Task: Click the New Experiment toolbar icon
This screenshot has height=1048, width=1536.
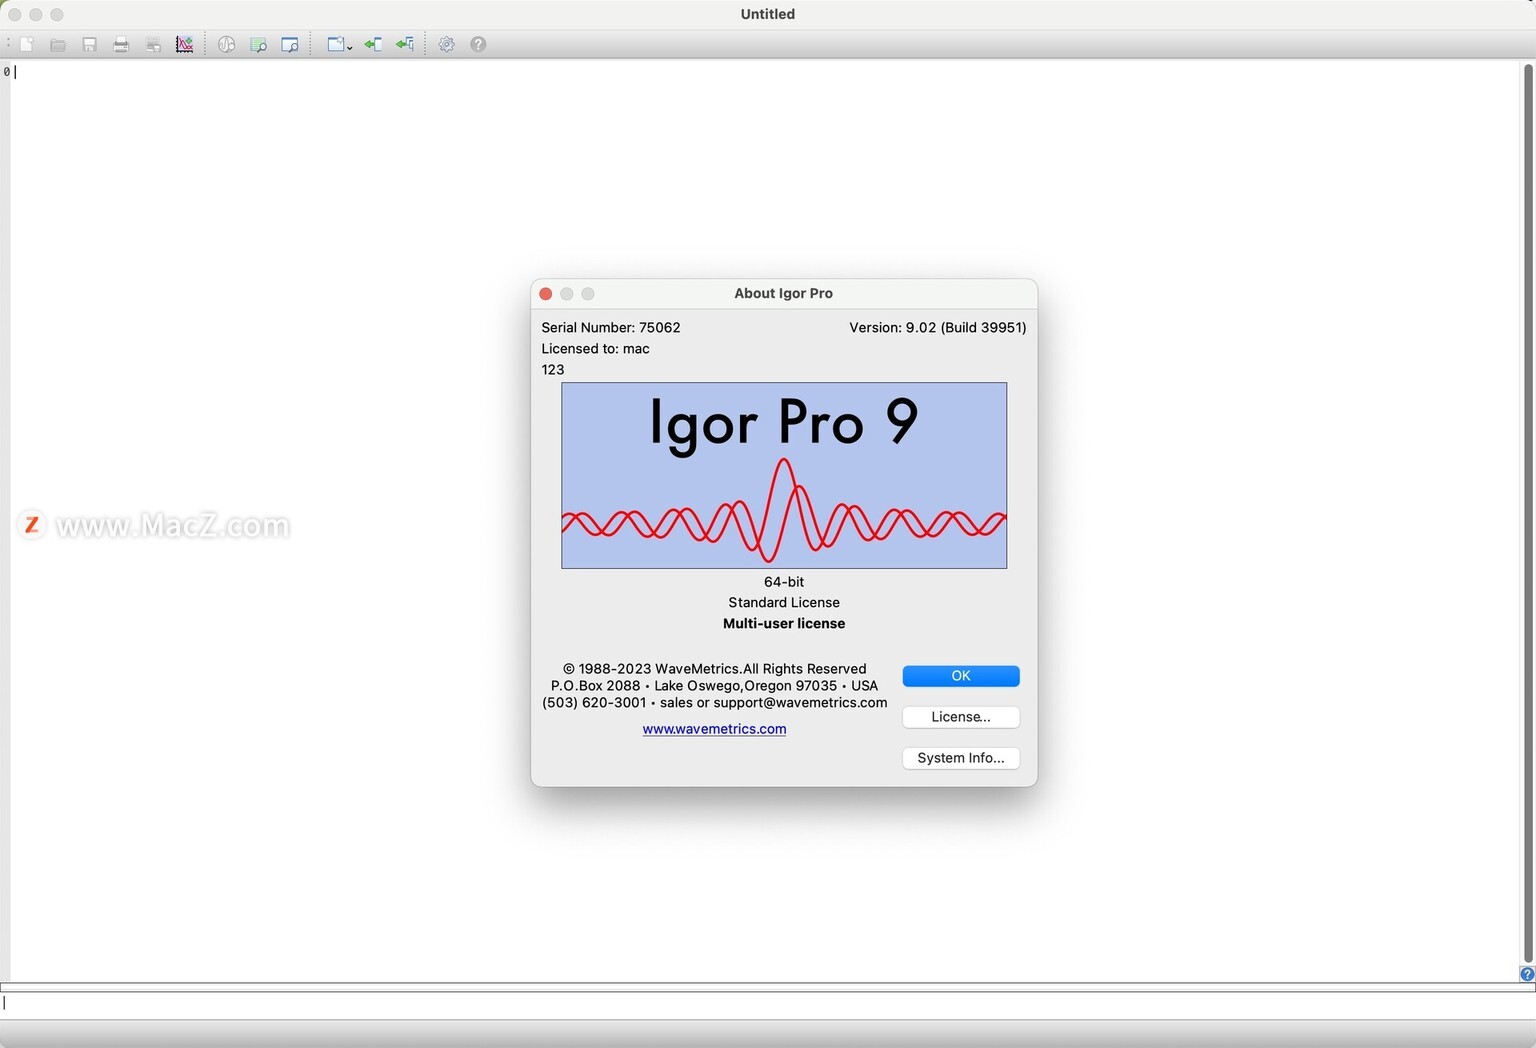Action: 27,45
